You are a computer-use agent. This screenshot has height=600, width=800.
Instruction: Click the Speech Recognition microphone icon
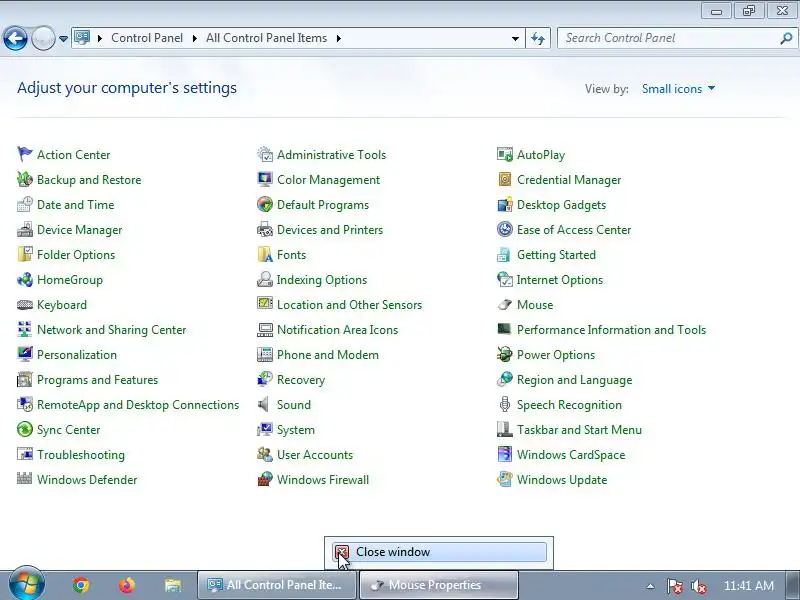505,404
